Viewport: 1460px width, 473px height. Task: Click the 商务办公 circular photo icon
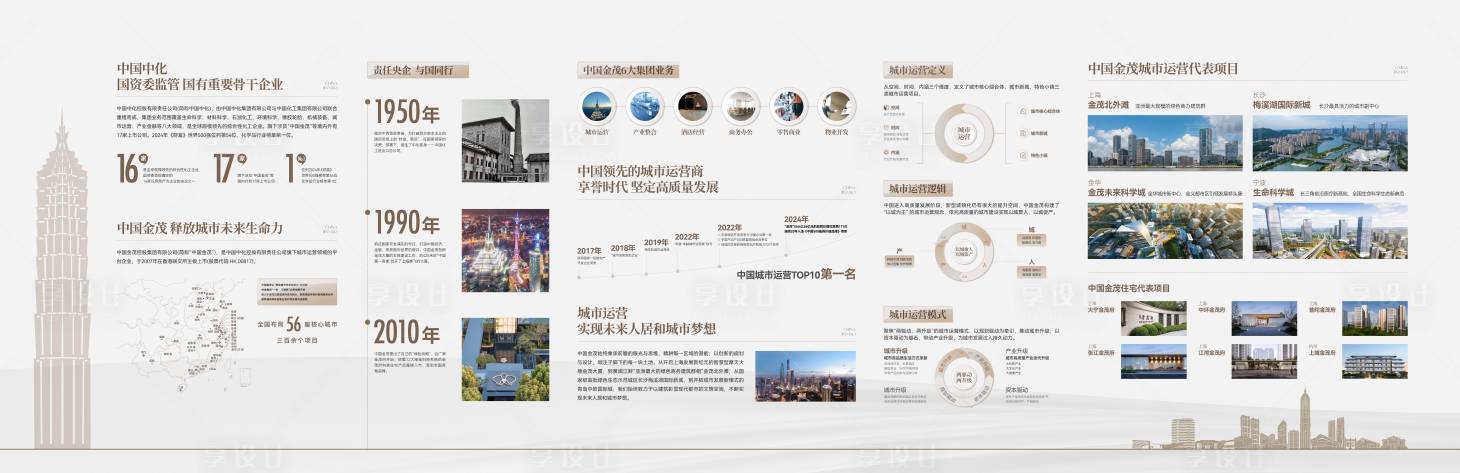click(741, 106)
